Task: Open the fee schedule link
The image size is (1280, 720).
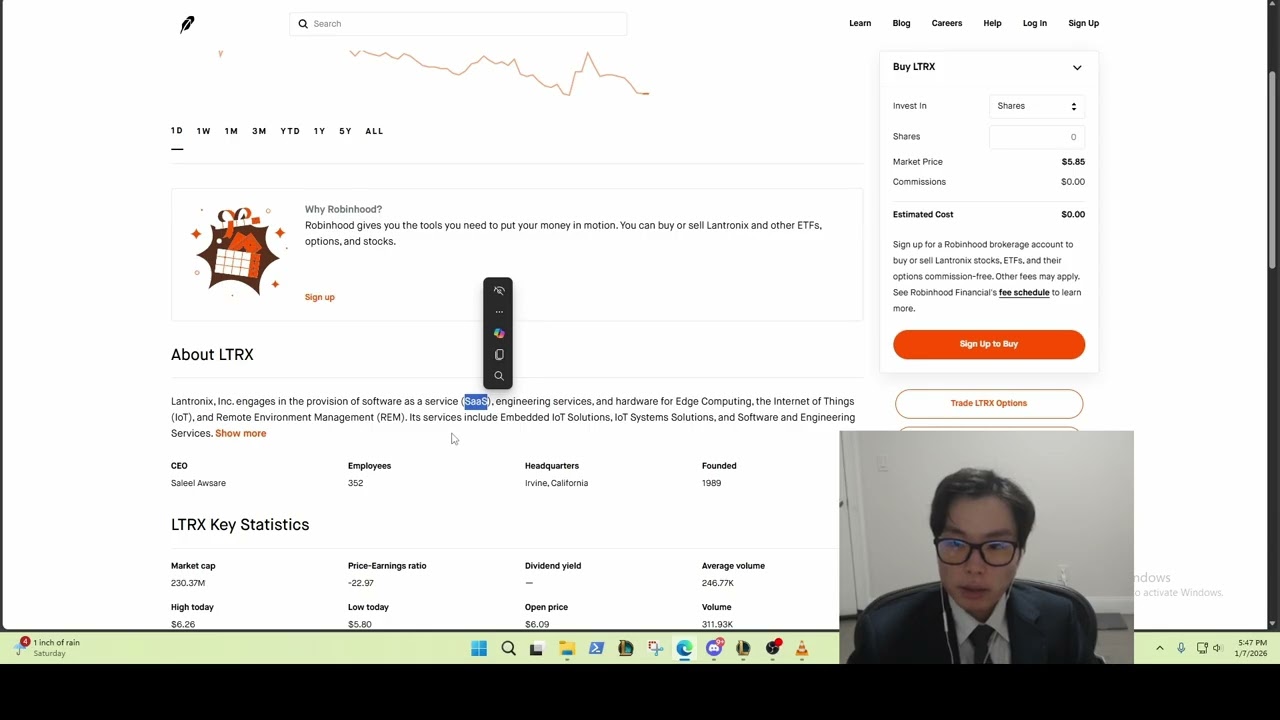Action: click(x=1024, y=293)
